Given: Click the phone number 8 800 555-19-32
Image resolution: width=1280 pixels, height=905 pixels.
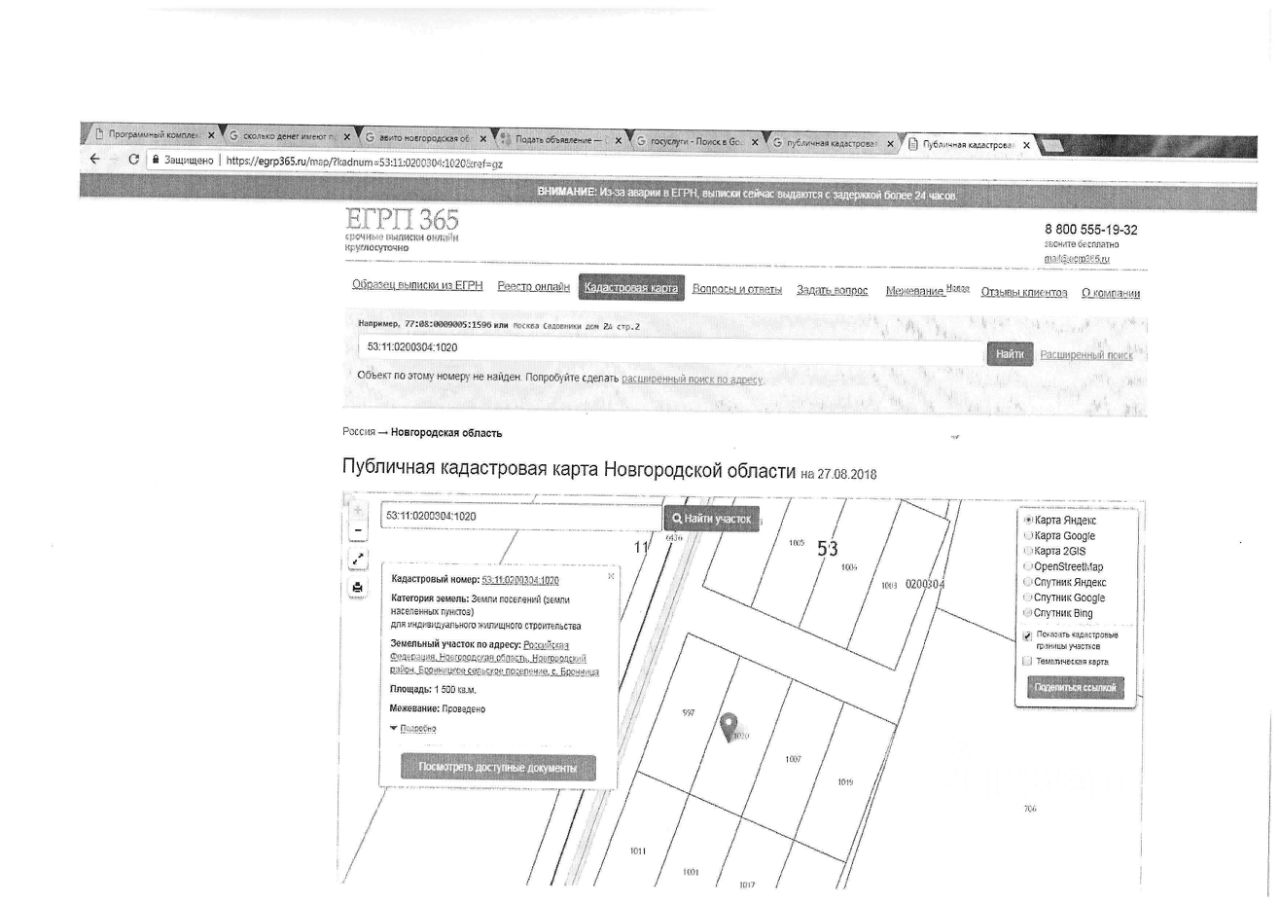Looking at the screenshot, I should [1091, 230].
